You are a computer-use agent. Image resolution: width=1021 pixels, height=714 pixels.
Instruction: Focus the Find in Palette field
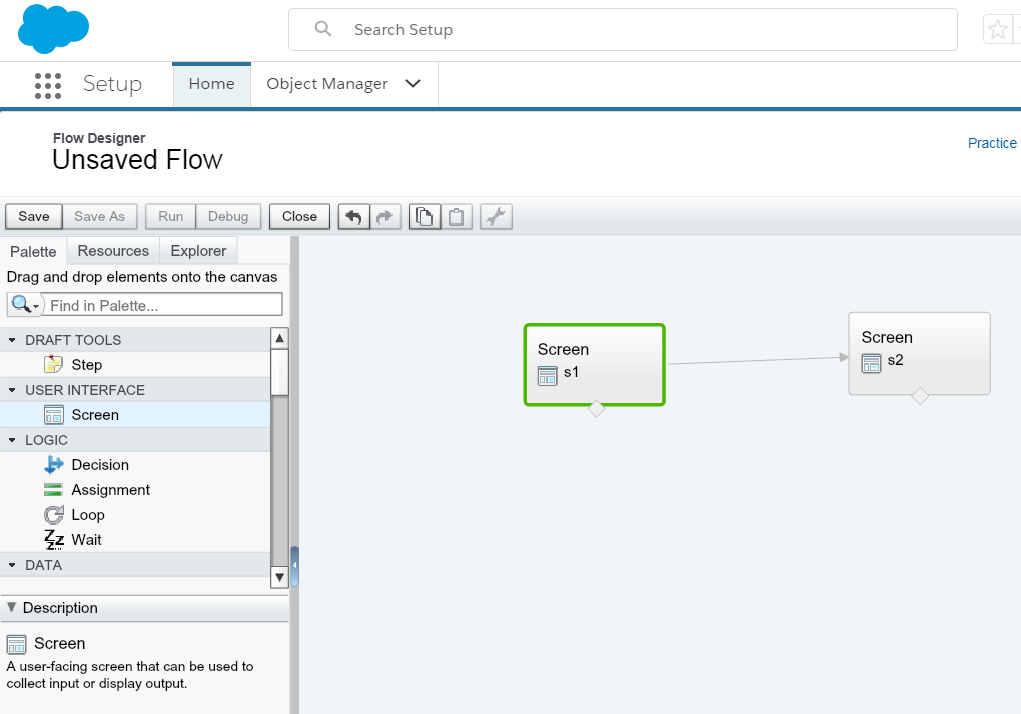(163, 305)
